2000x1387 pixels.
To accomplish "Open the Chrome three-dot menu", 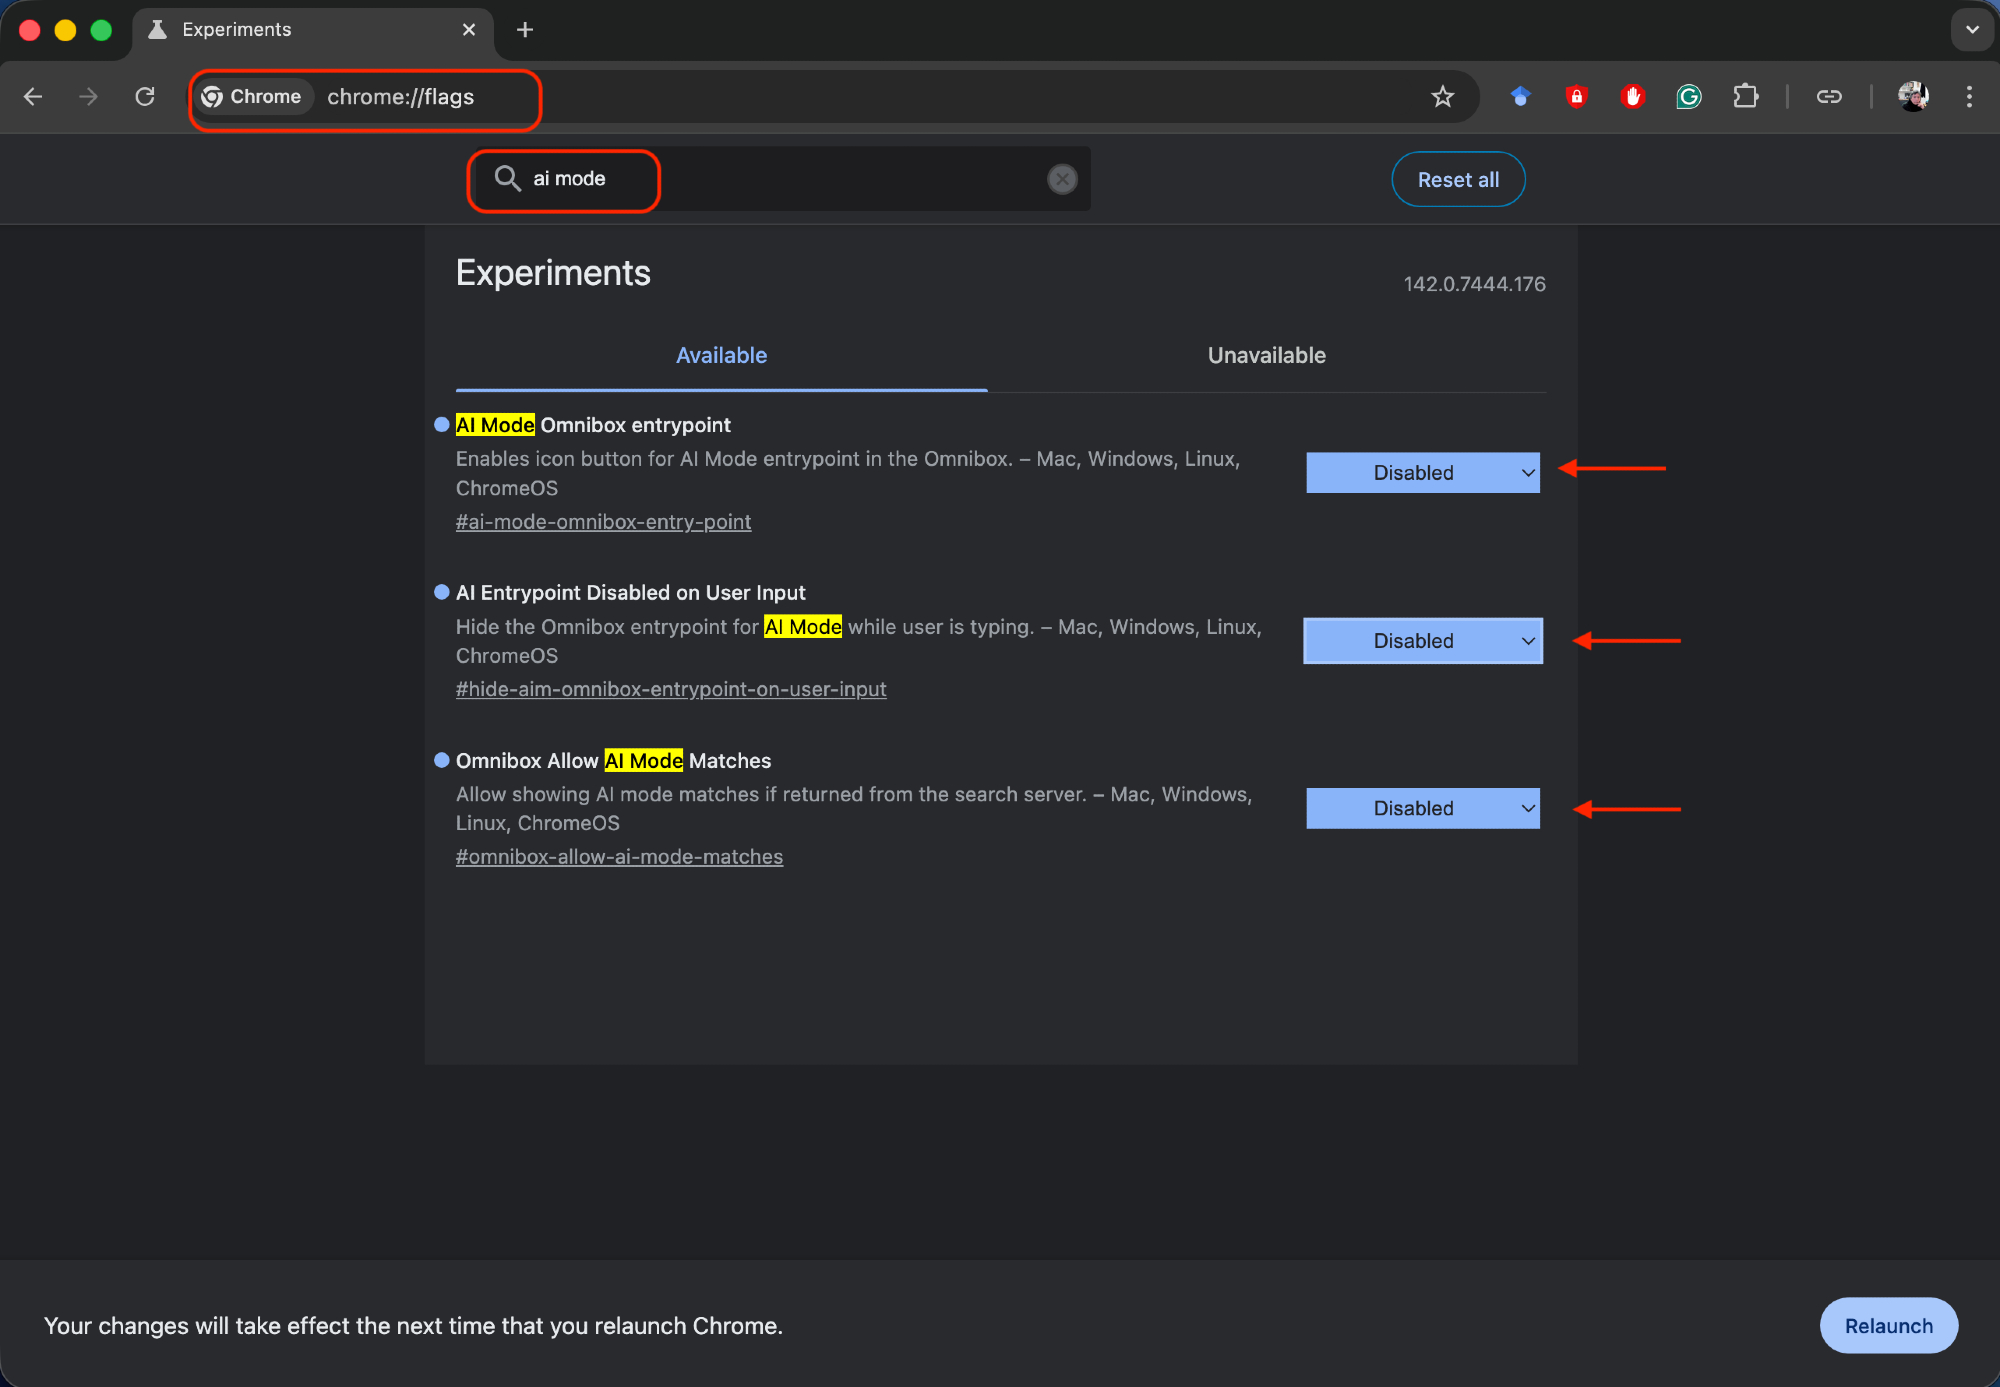I will click(1969, 97).
